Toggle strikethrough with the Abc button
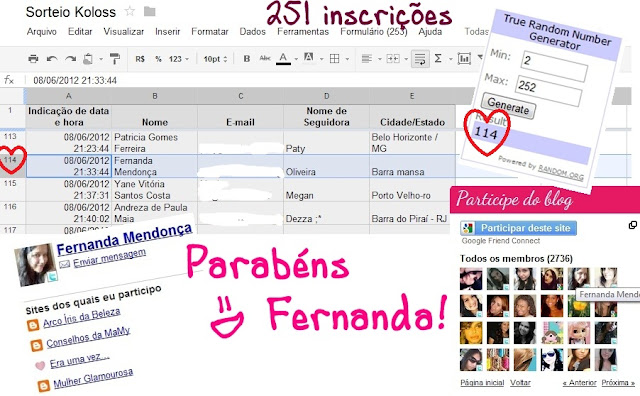 click(x=265, y=58)
